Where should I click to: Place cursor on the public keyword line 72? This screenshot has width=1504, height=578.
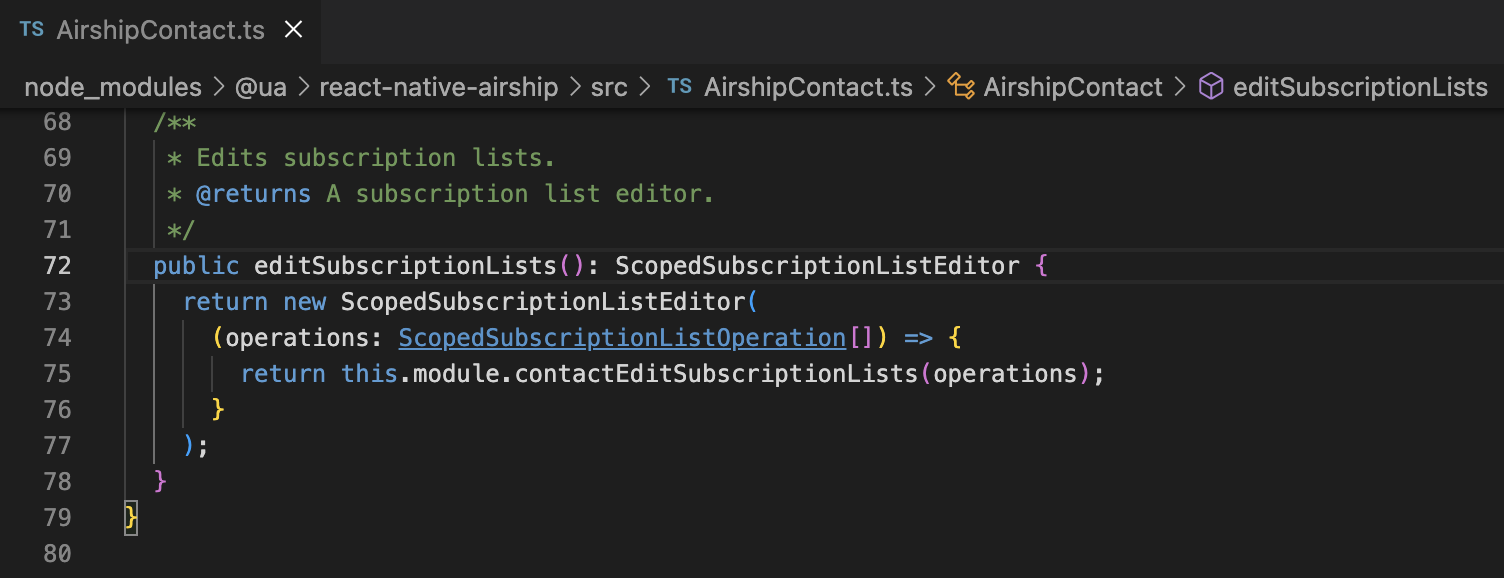tap(196, 265)
